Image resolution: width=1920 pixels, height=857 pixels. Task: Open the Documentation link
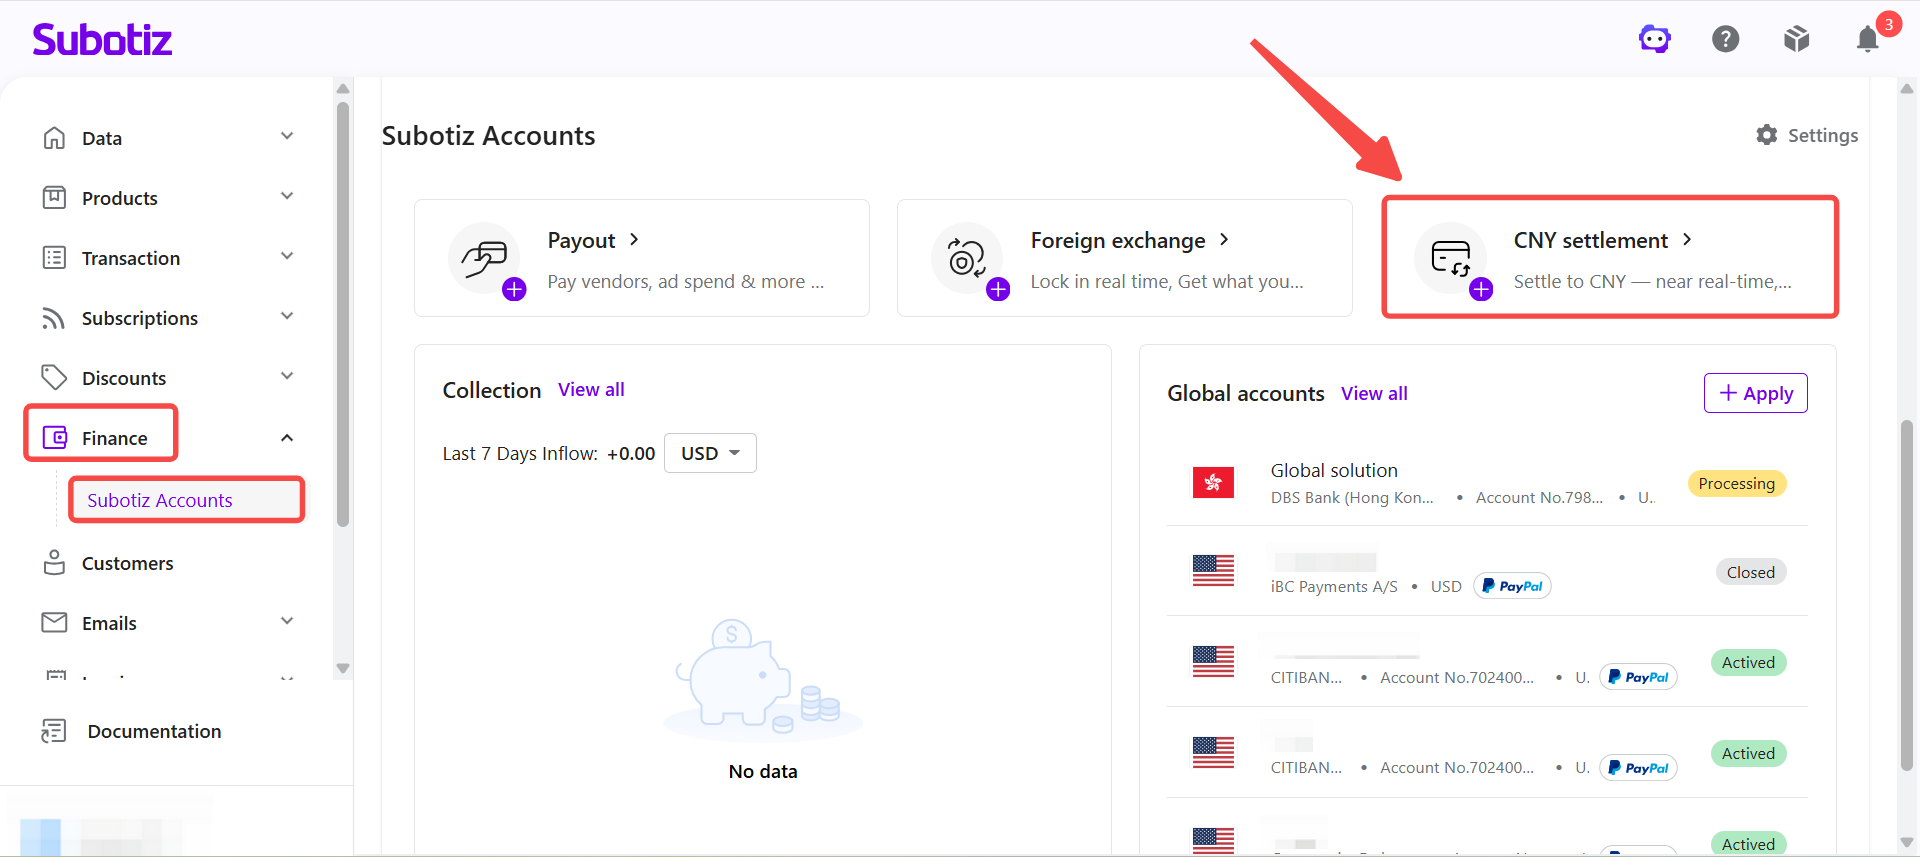coord(154,731)
